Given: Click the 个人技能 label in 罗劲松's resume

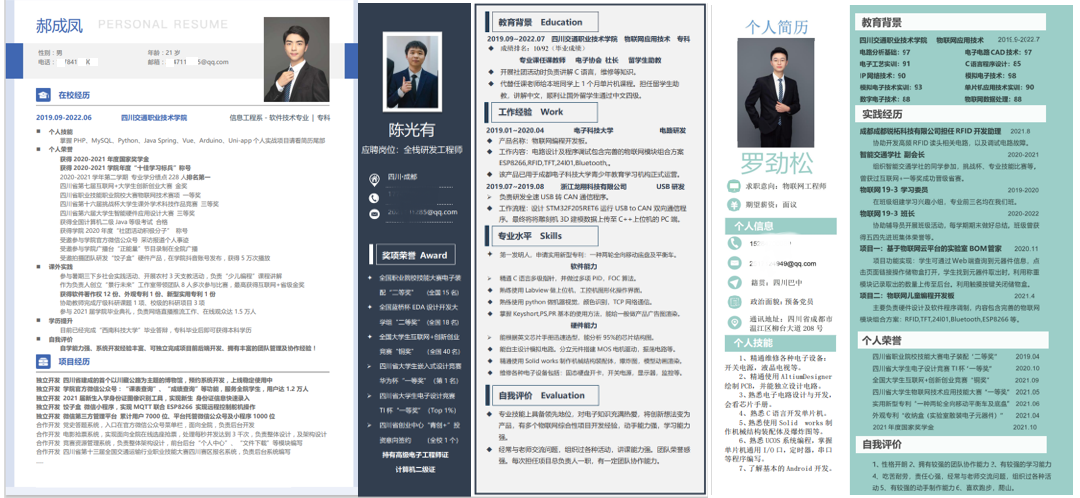Looking at the screenshot, I should [x=763, y=342].
